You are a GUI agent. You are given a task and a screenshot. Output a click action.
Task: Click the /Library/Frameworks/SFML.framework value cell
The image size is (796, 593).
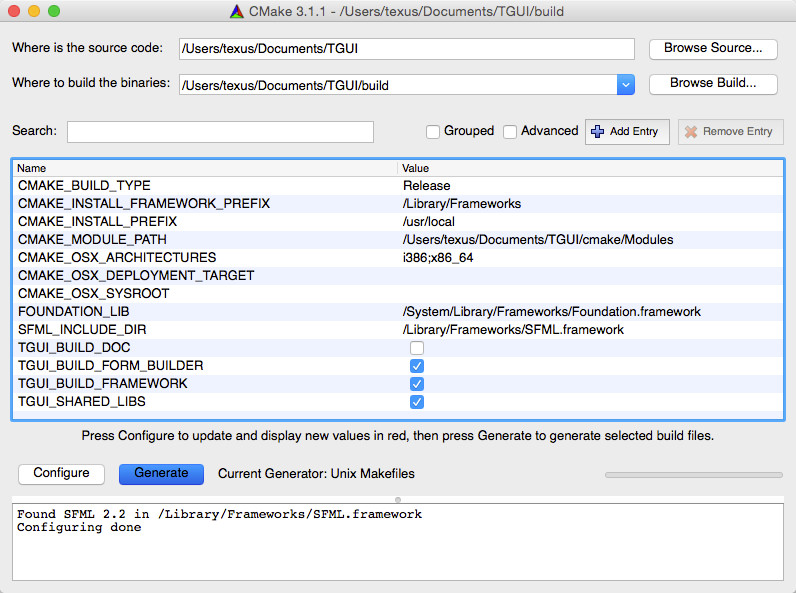tap(513, 330)
